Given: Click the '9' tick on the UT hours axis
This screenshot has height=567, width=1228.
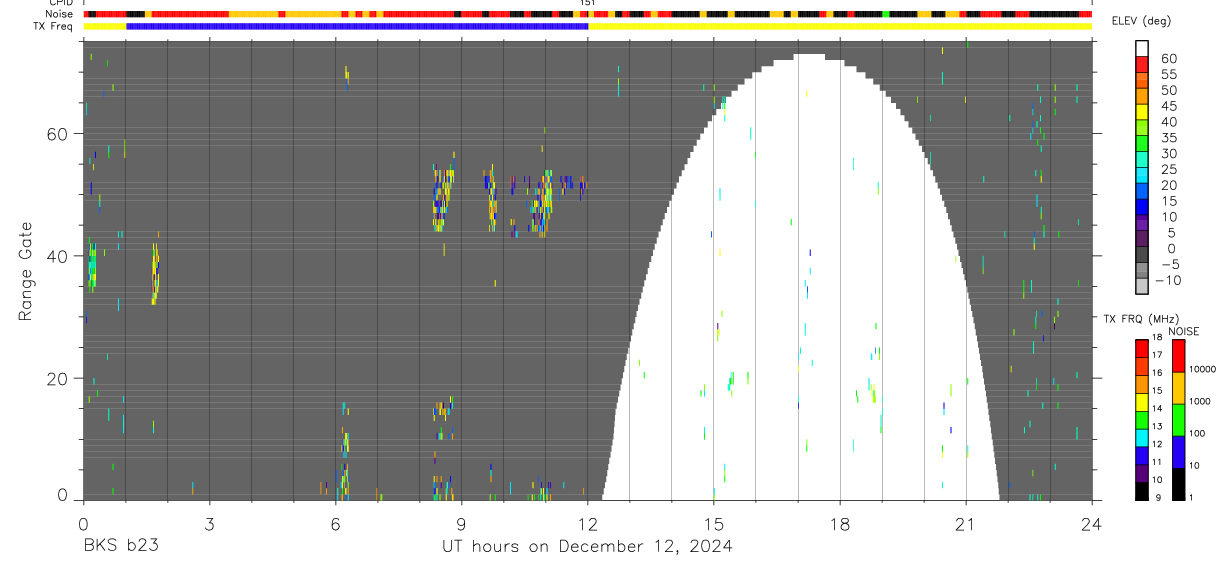Looking at the screenshot, I should [461, 523].
